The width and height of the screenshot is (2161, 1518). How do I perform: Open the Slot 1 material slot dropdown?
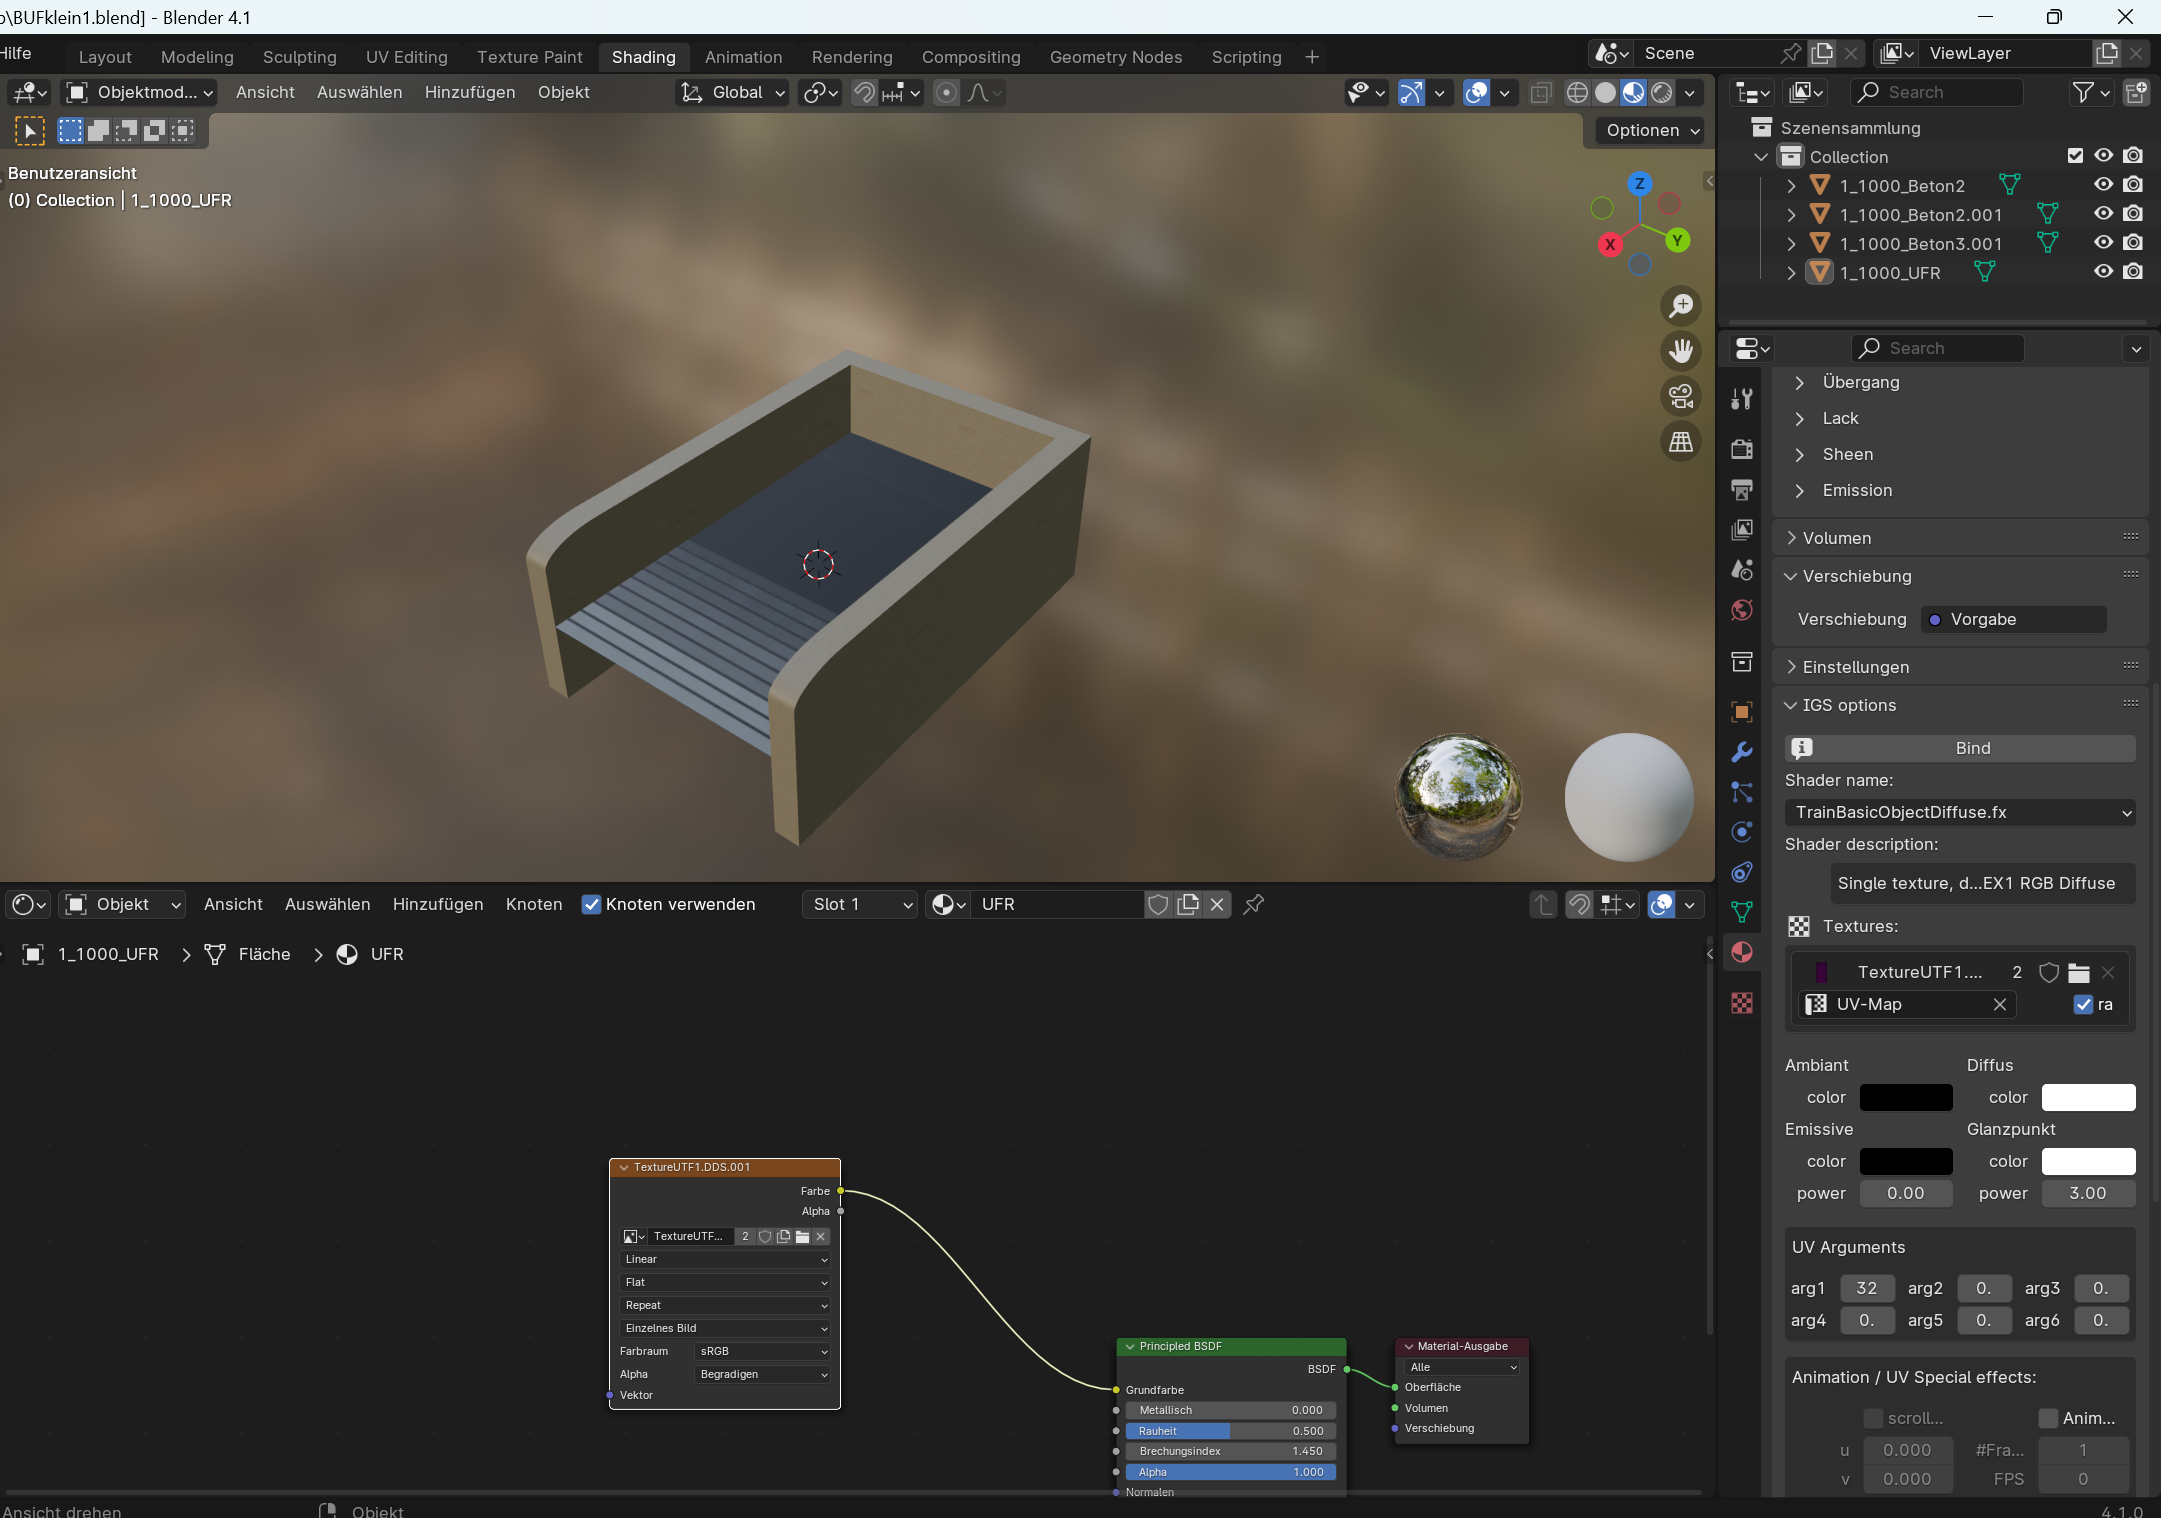pyautogui.click(x=861, y=904)
